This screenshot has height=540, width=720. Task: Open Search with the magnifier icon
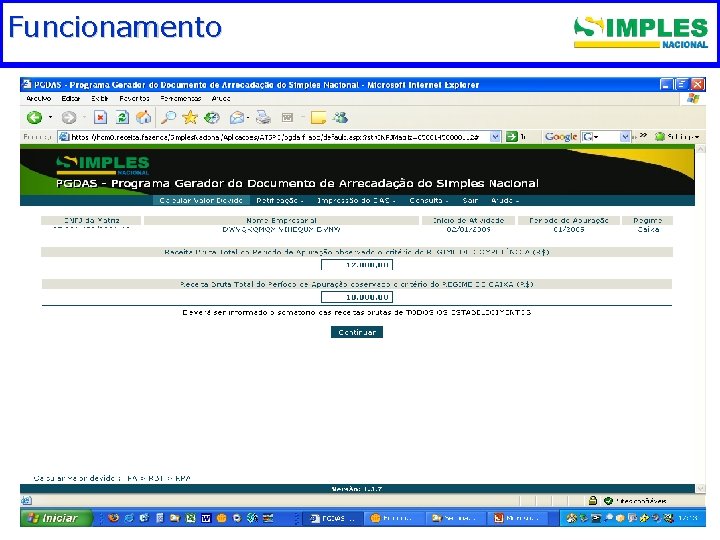(168, 118)
